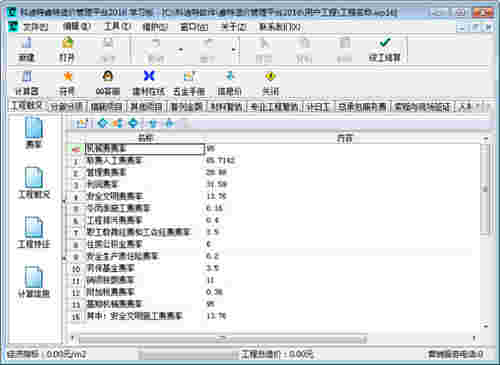The width and height of the screenshot is (500, 365).
Task: Click the blue arrows icon beside 五金手册
Action: 229,83
